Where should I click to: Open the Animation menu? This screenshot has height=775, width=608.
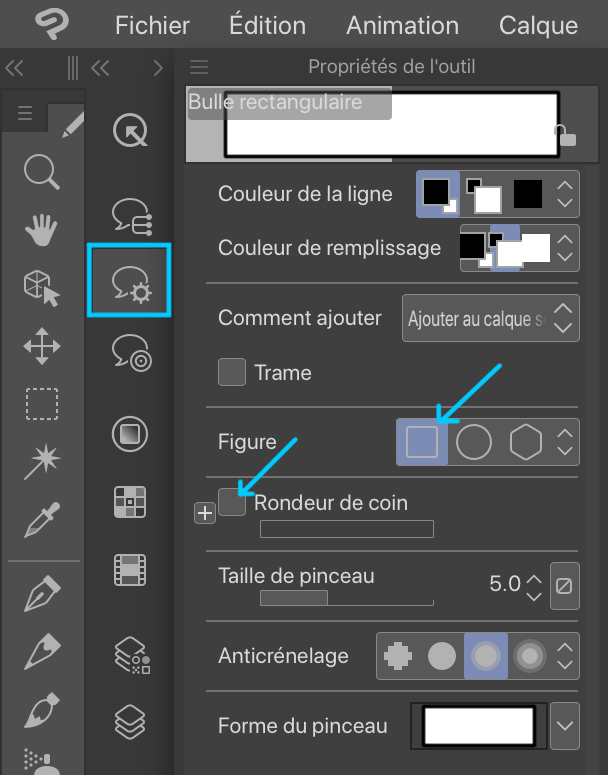pyautogui.click(x=402, y=25)
